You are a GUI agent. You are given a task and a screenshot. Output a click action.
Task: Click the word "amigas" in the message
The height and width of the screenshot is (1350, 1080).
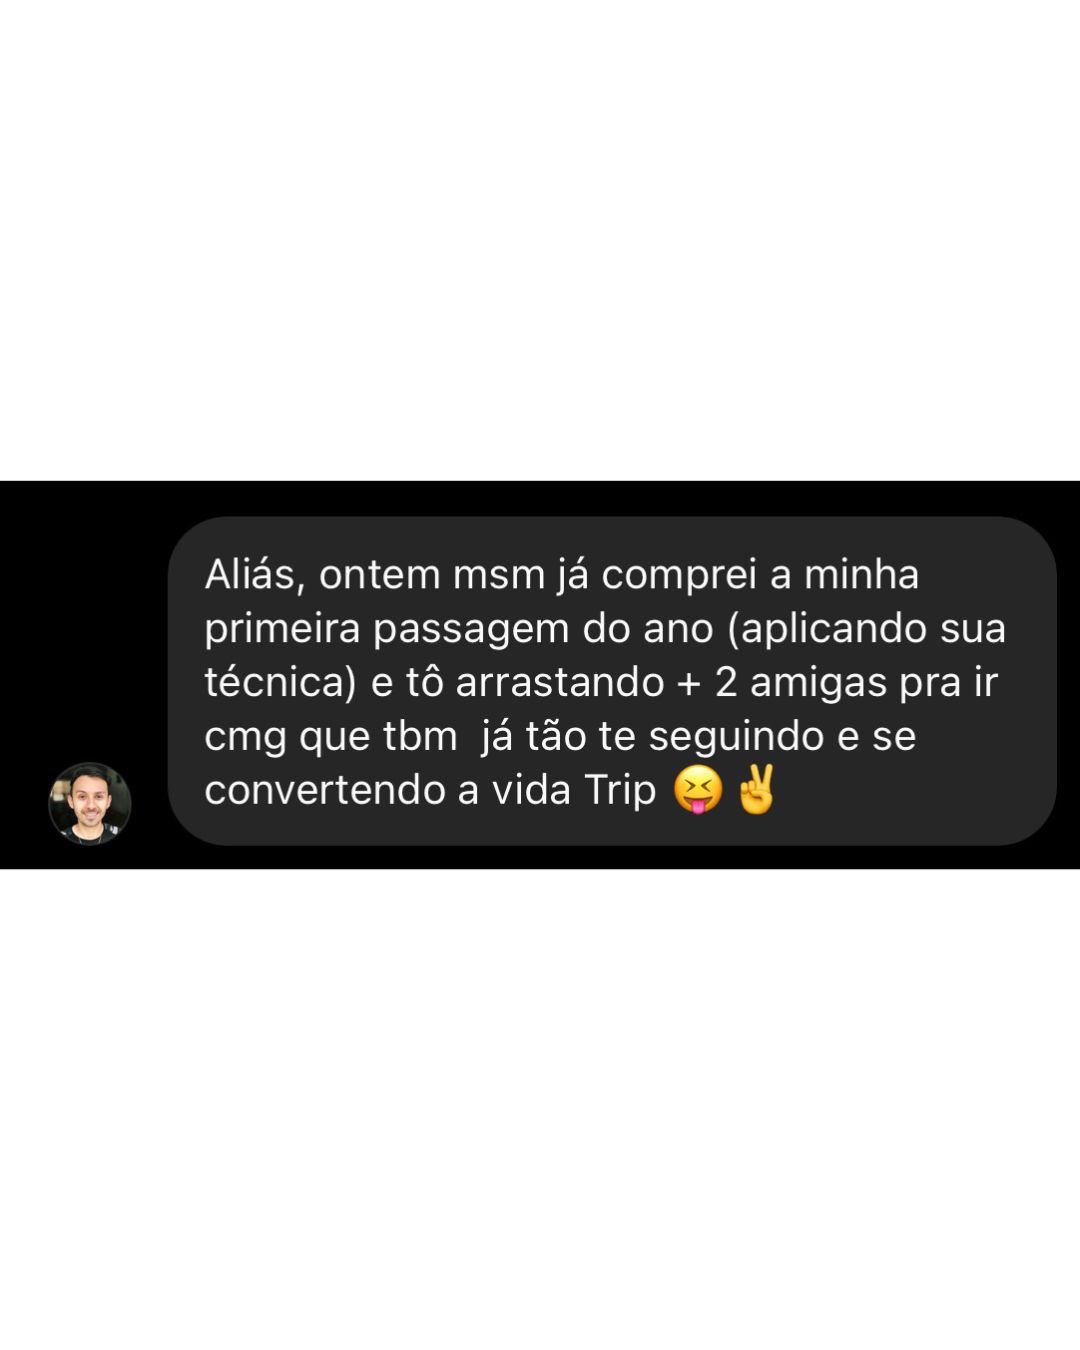818,683
